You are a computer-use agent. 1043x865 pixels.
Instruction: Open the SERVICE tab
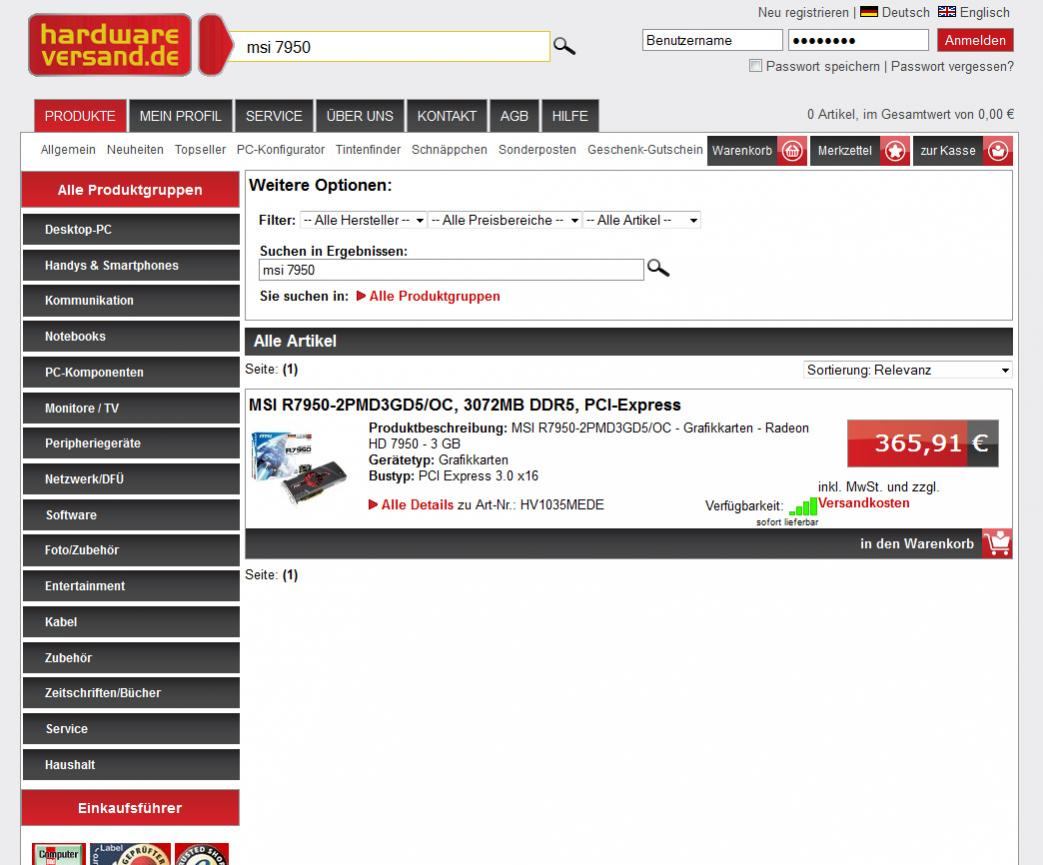pyautogui.click(x=274, y=116)
